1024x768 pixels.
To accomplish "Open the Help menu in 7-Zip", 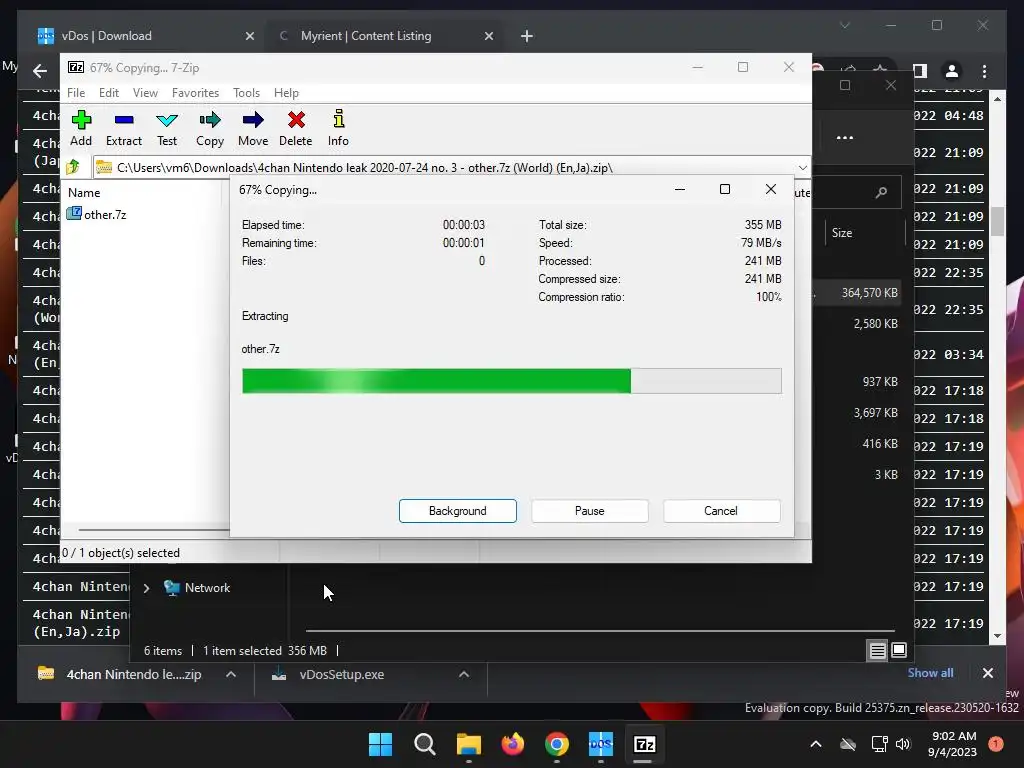I will click(x=286, y=93).
